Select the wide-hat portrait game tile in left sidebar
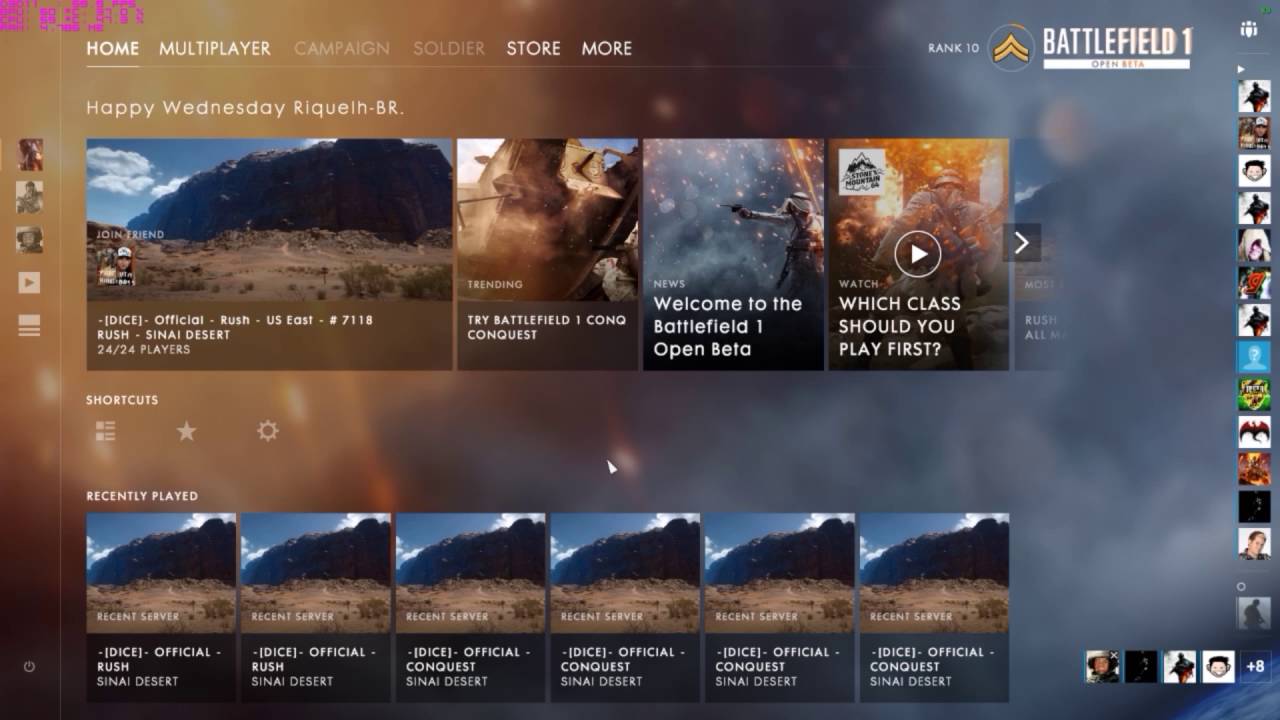This screenshot has height=720, width=1280. coord(30,240)
